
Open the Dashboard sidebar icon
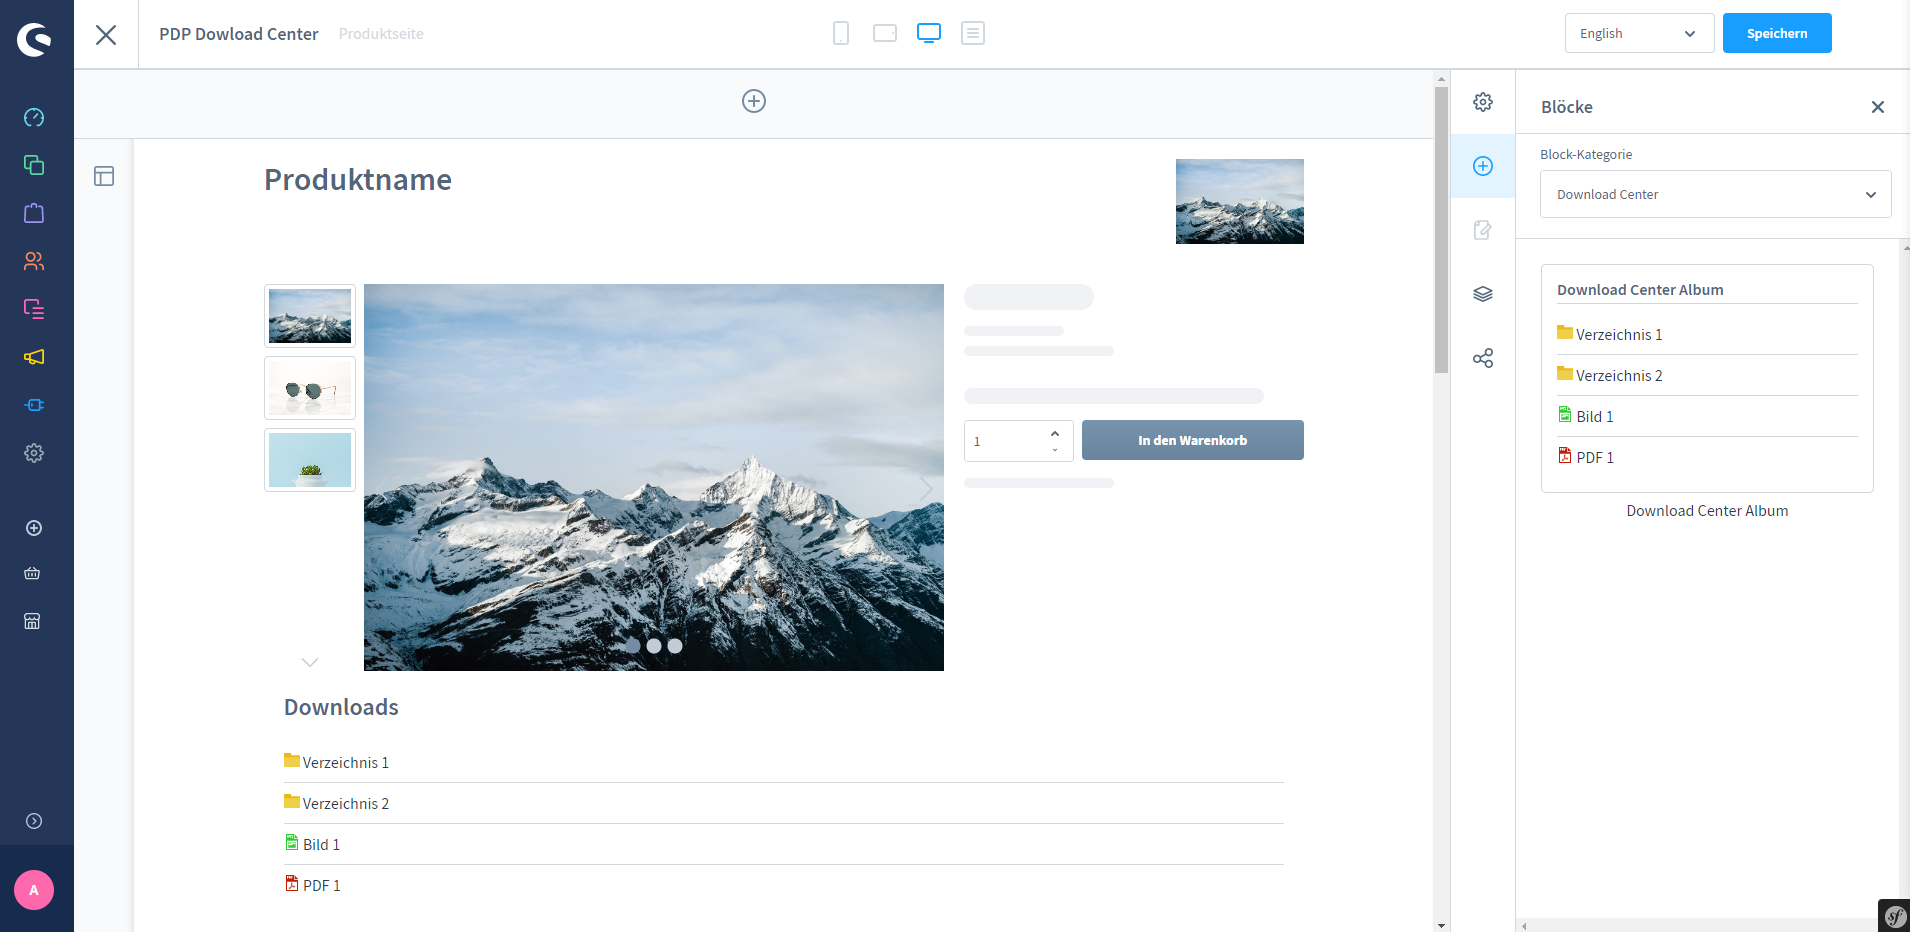(x=34, y=117)
